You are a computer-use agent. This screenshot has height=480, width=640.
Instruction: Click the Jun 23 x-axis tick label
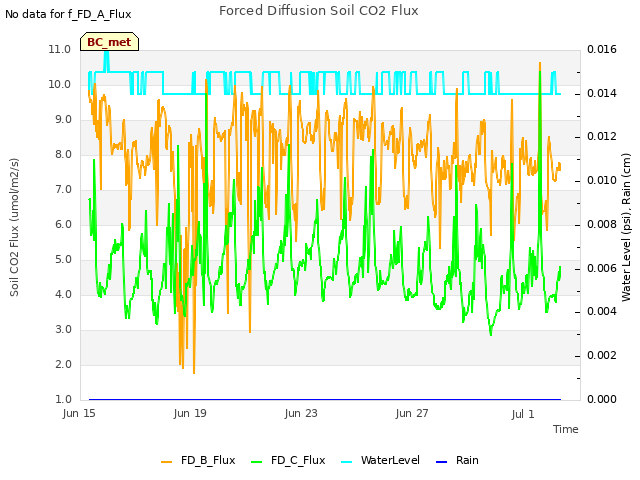tap(301, 413)
